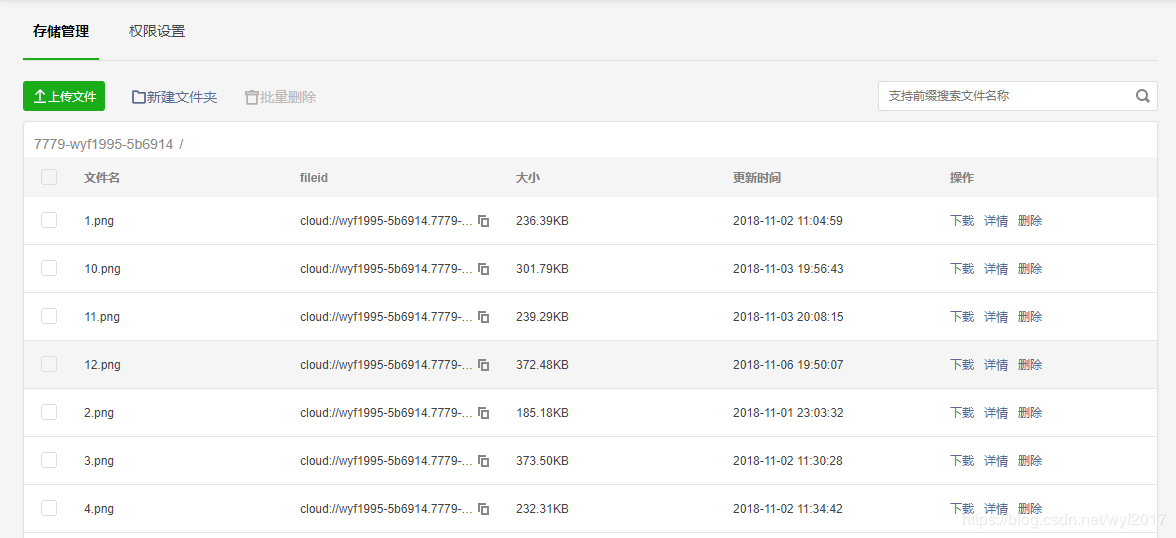The image size is (1176, 538).
Task: Copy the fileid of 10.png
Action: [484, 269]
